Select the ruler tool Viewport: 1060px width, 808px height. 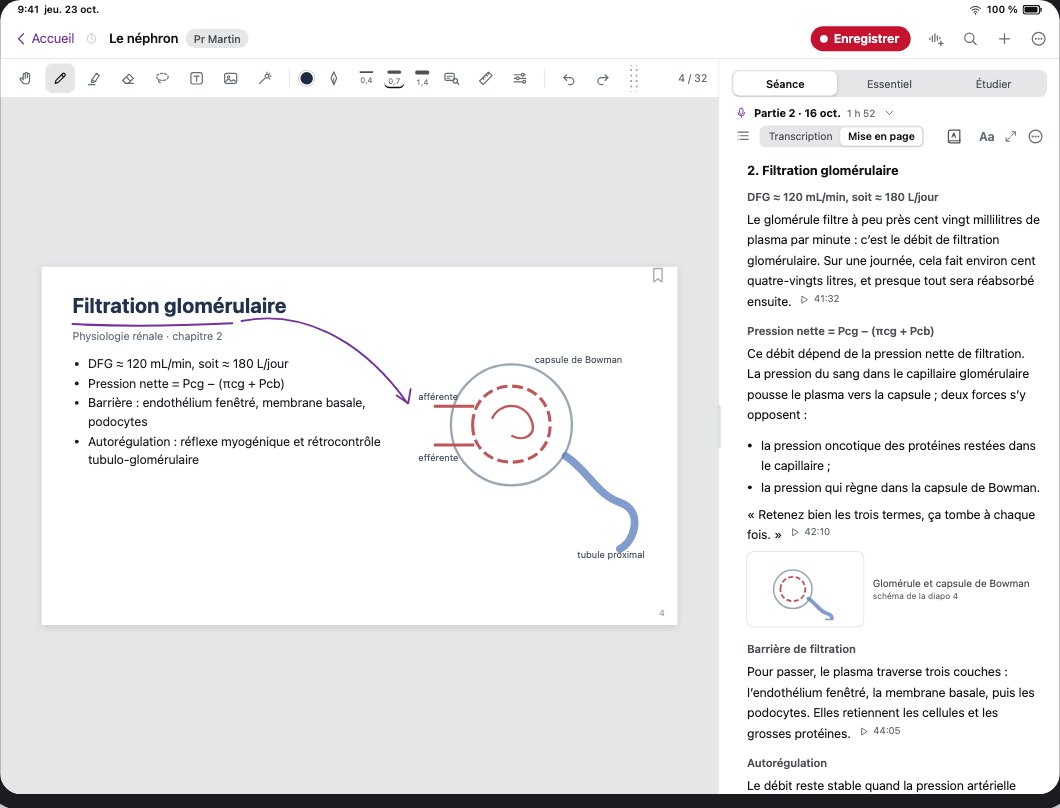pyautogui.click(x=485, y=78)
